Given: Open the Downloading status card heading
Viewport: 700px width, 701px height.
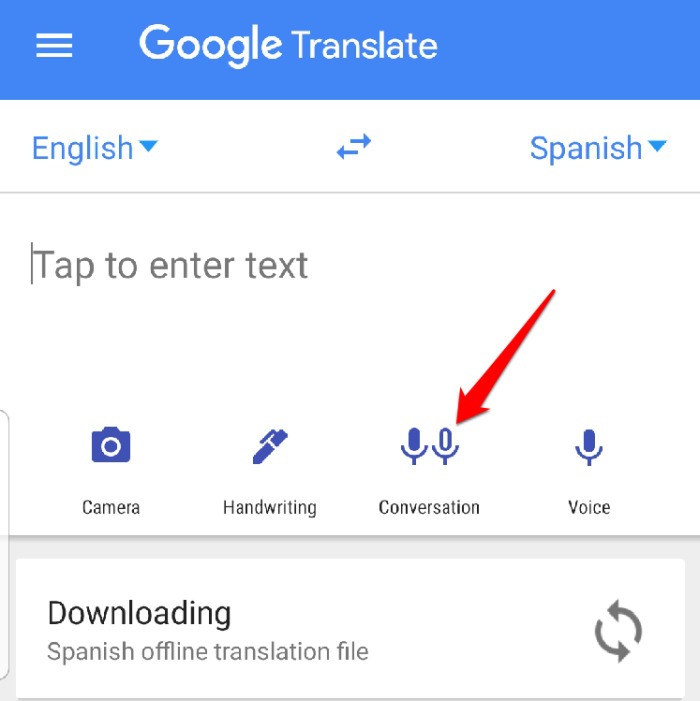Looking at the screenshot, I should (139, 613).
